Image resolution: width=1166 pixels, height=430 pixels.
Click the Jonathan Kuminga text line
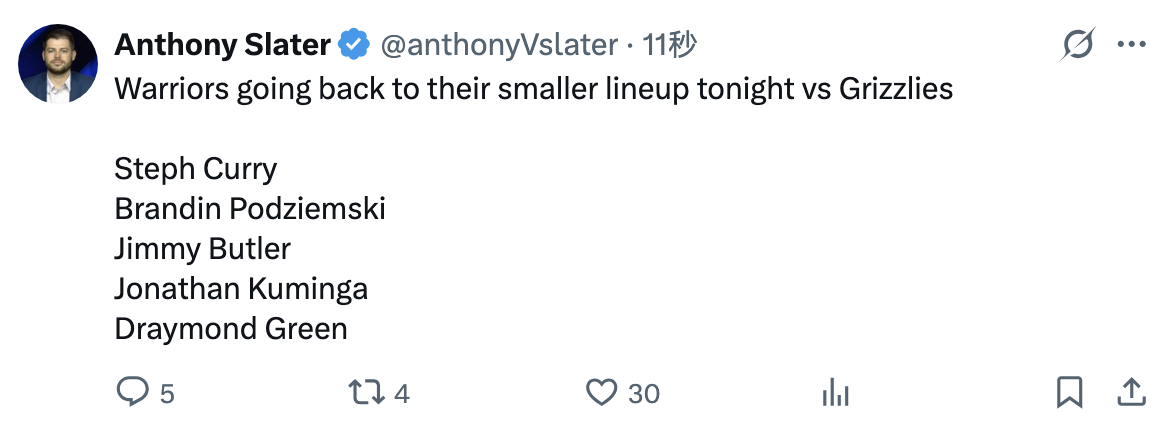241,289
